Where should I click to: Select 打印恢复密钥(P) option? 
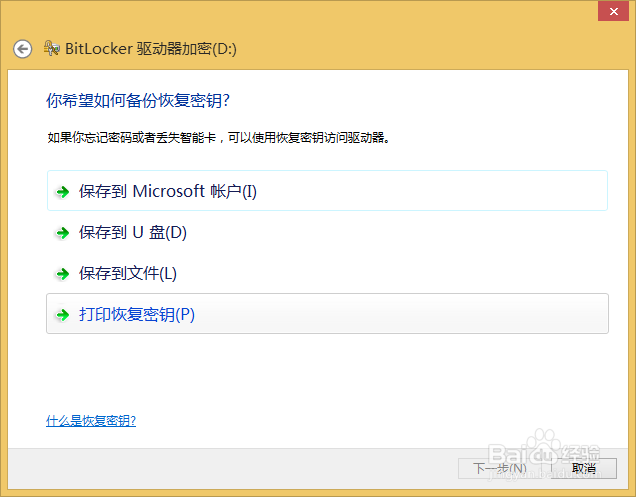[x=327, y=314]
